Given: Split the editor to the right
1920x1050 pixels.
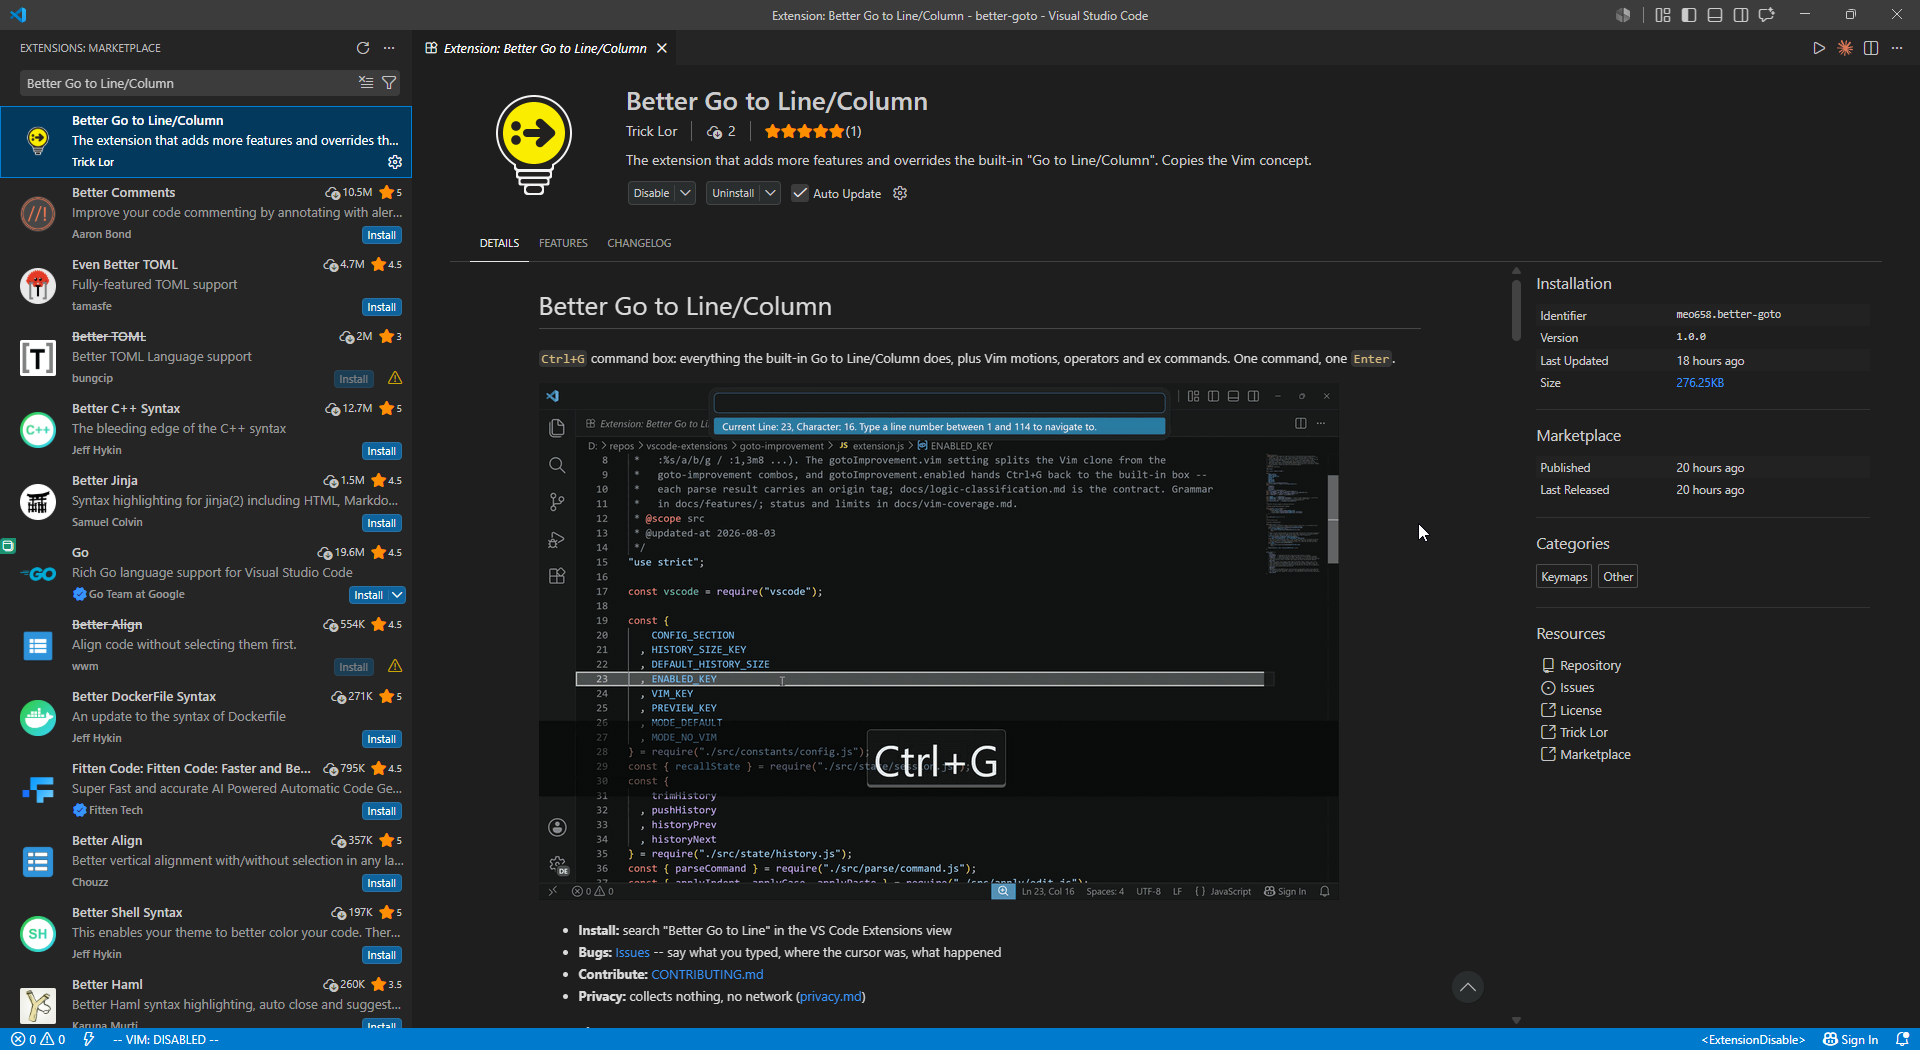Looking at the screenshot, I should coord(1871,48).
